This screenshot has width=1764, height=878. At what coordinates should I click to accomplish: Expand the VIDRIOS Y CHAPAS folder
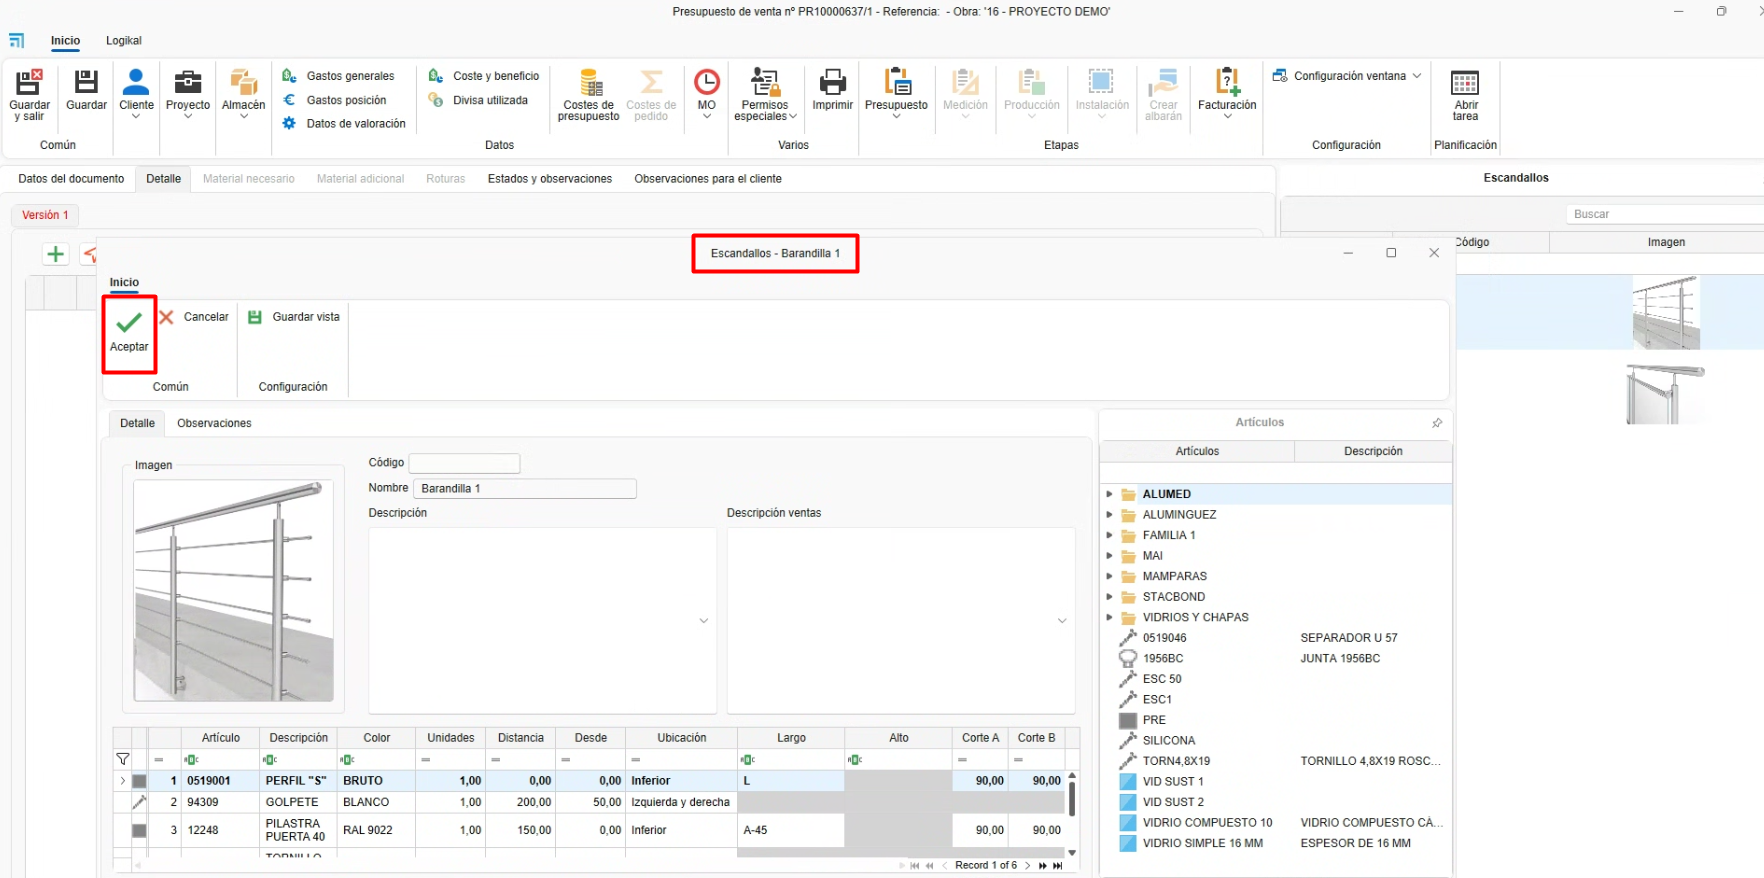pos(1109,617)
